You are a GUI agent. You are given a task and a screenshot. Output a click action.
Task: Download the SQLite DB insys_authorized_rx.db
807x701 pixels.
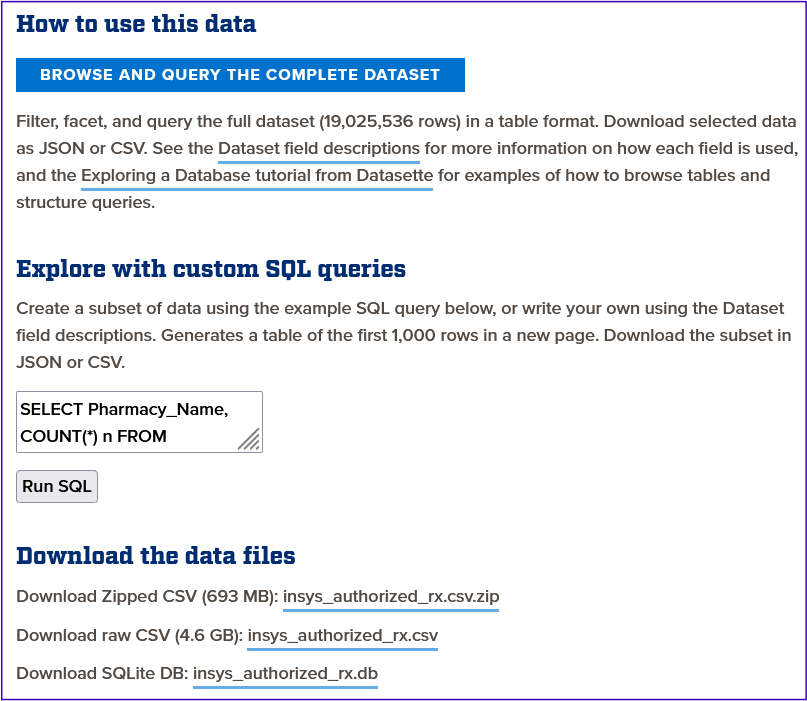click(x=284, y=673)
